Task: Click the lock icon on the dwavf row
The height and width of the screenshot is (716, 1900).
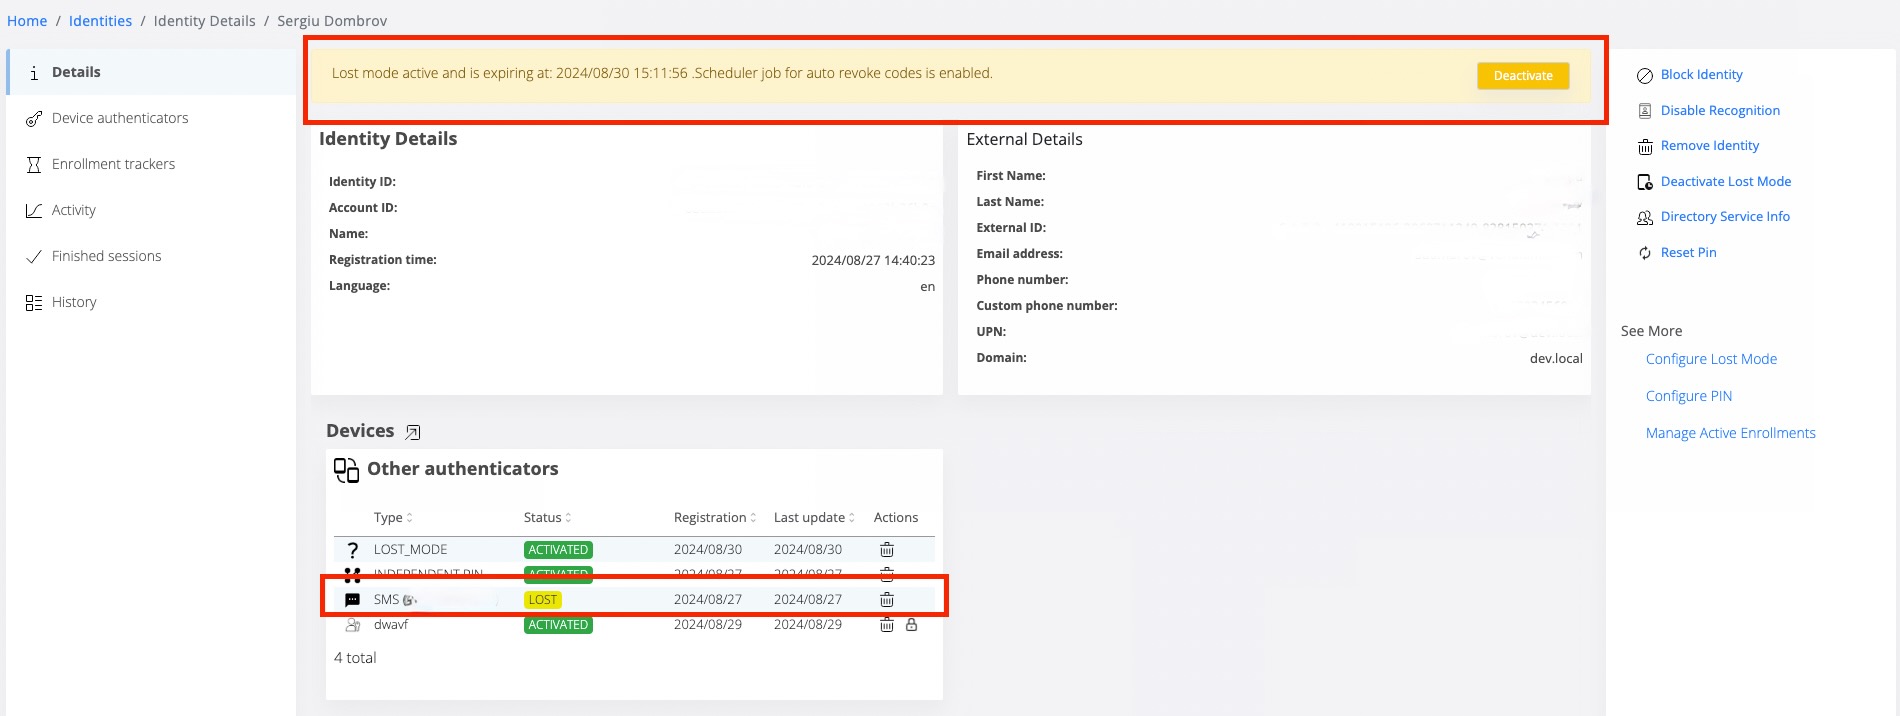Action: pyautogui.click(x=911, y=625)
